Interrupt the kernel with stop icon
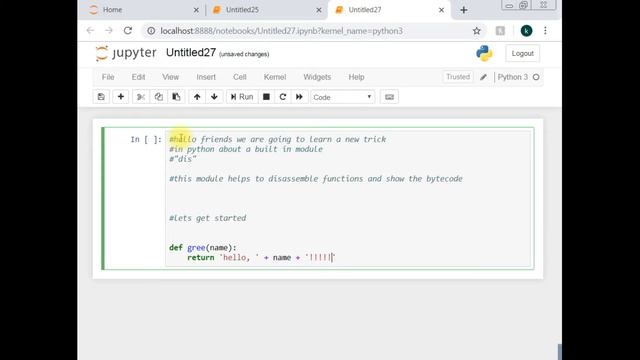This screenshot has width=640, height=360. [x=266, y=97]
